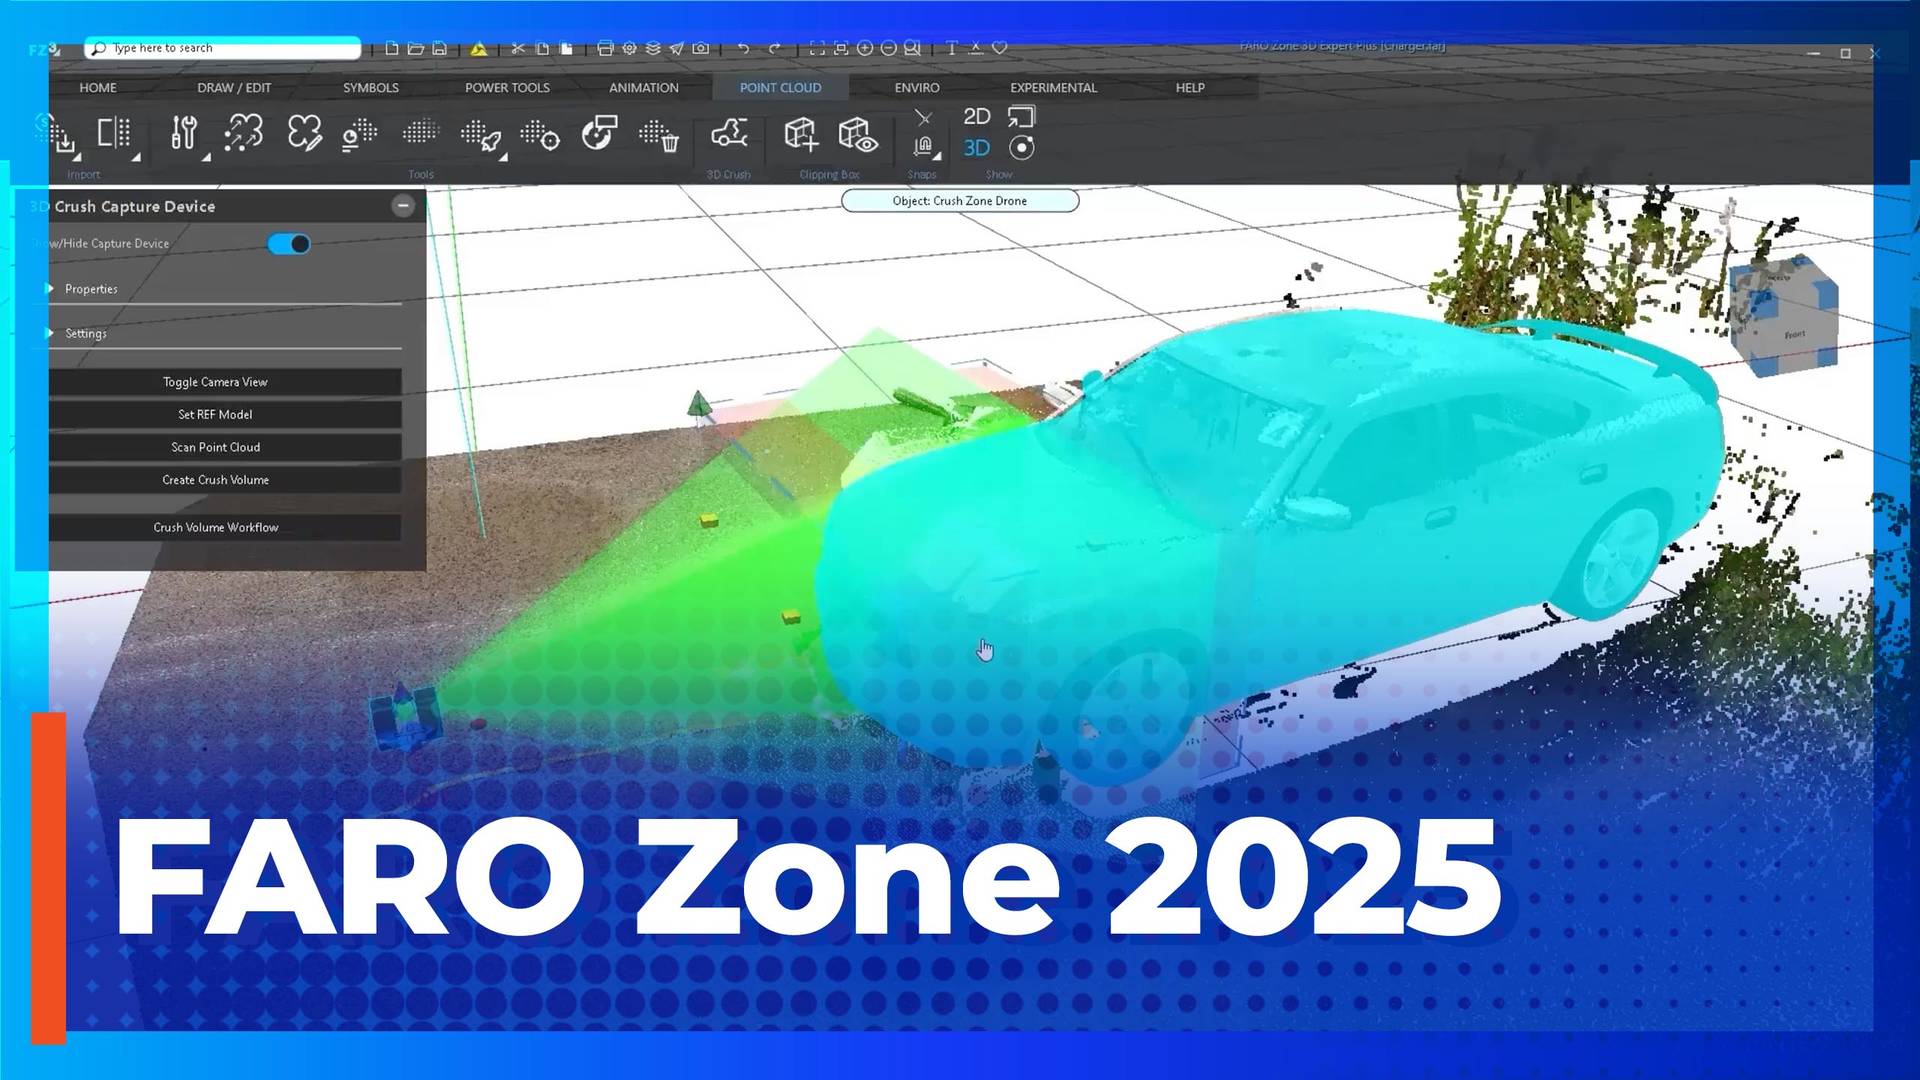Enable the Snaps option

[921, 148]
